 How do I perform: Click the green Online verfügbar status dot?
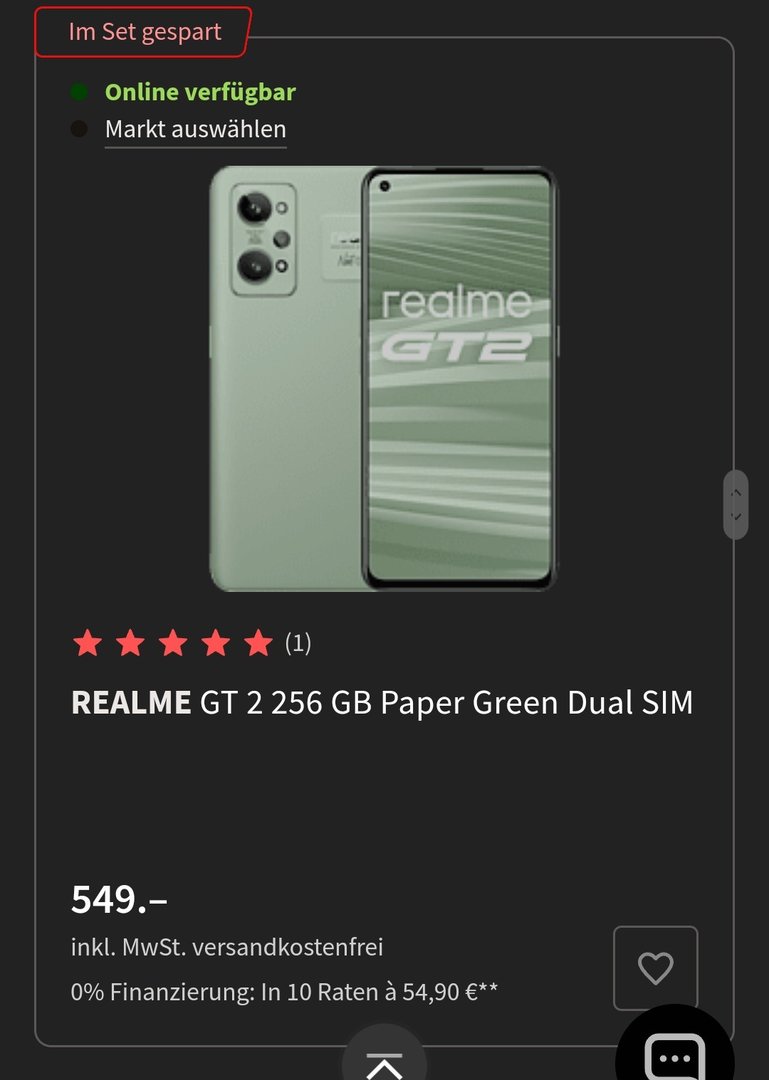(79, 92)
